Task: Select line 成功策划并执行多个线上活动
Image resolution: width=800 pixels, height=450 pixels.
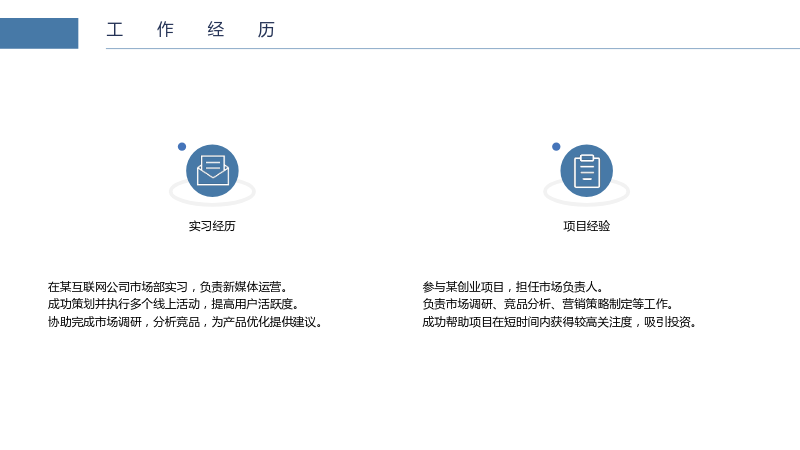Action: 173,304
